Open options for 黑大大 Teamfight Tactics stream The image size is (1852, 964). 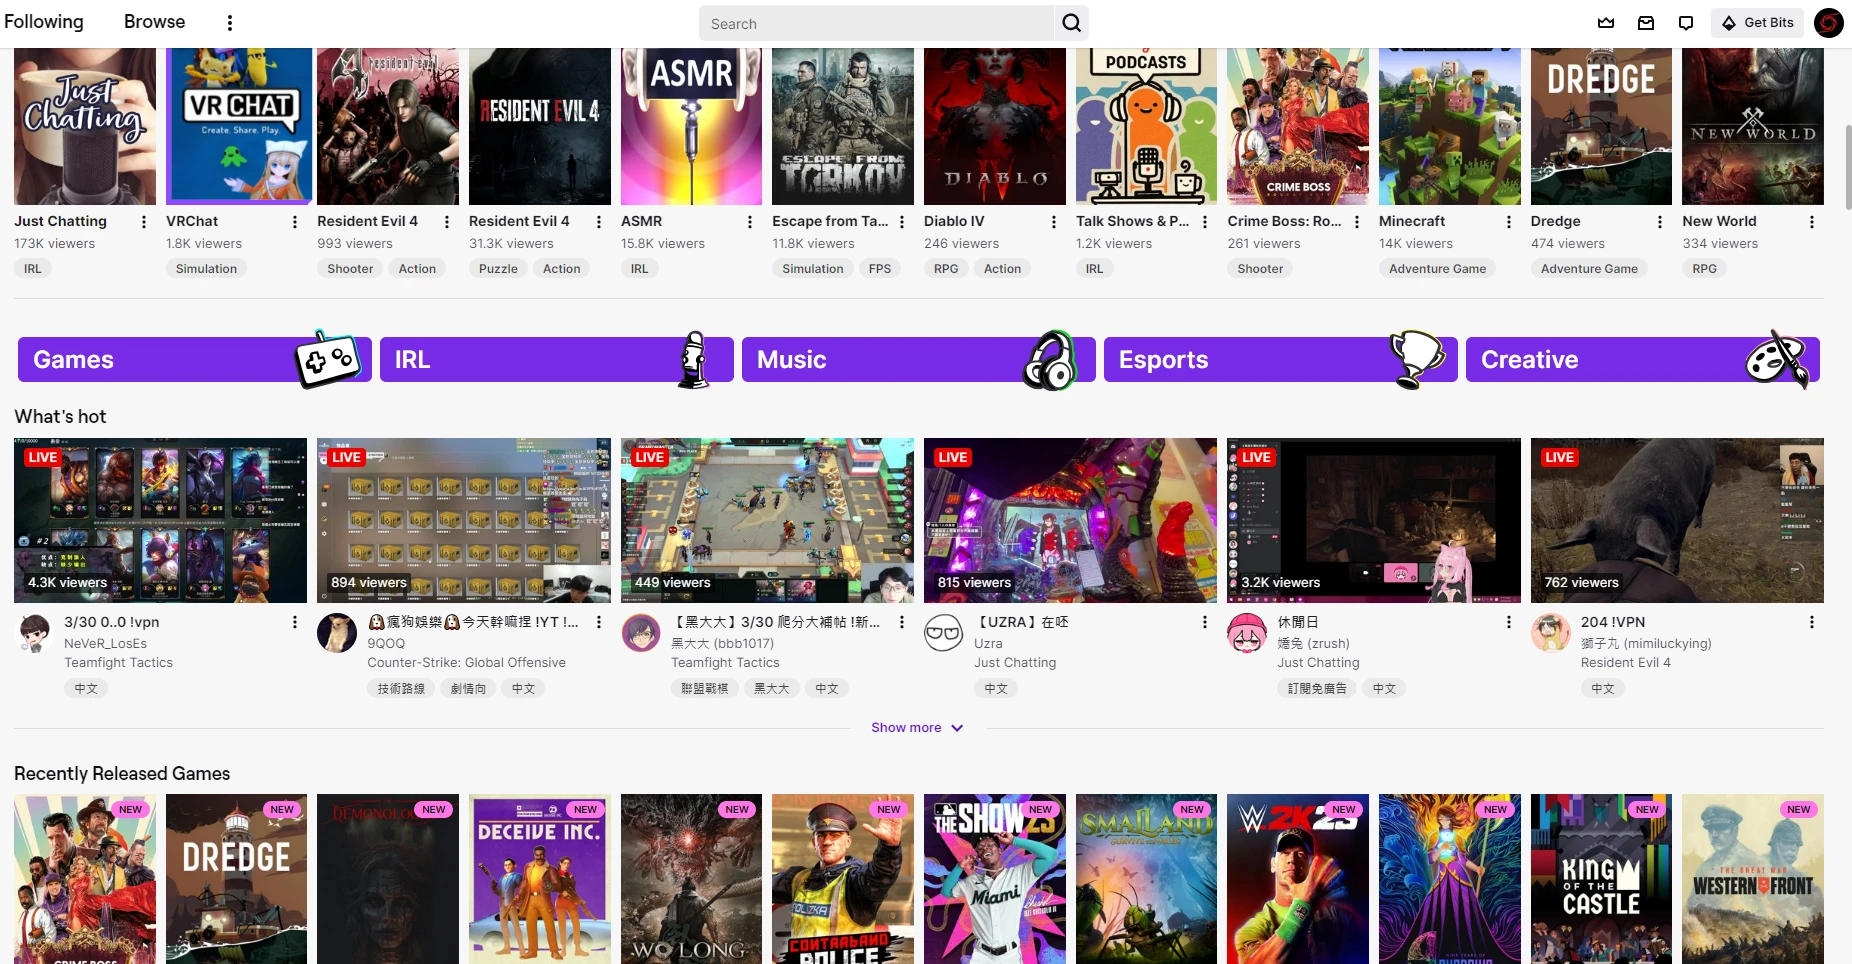pos(901,622)
